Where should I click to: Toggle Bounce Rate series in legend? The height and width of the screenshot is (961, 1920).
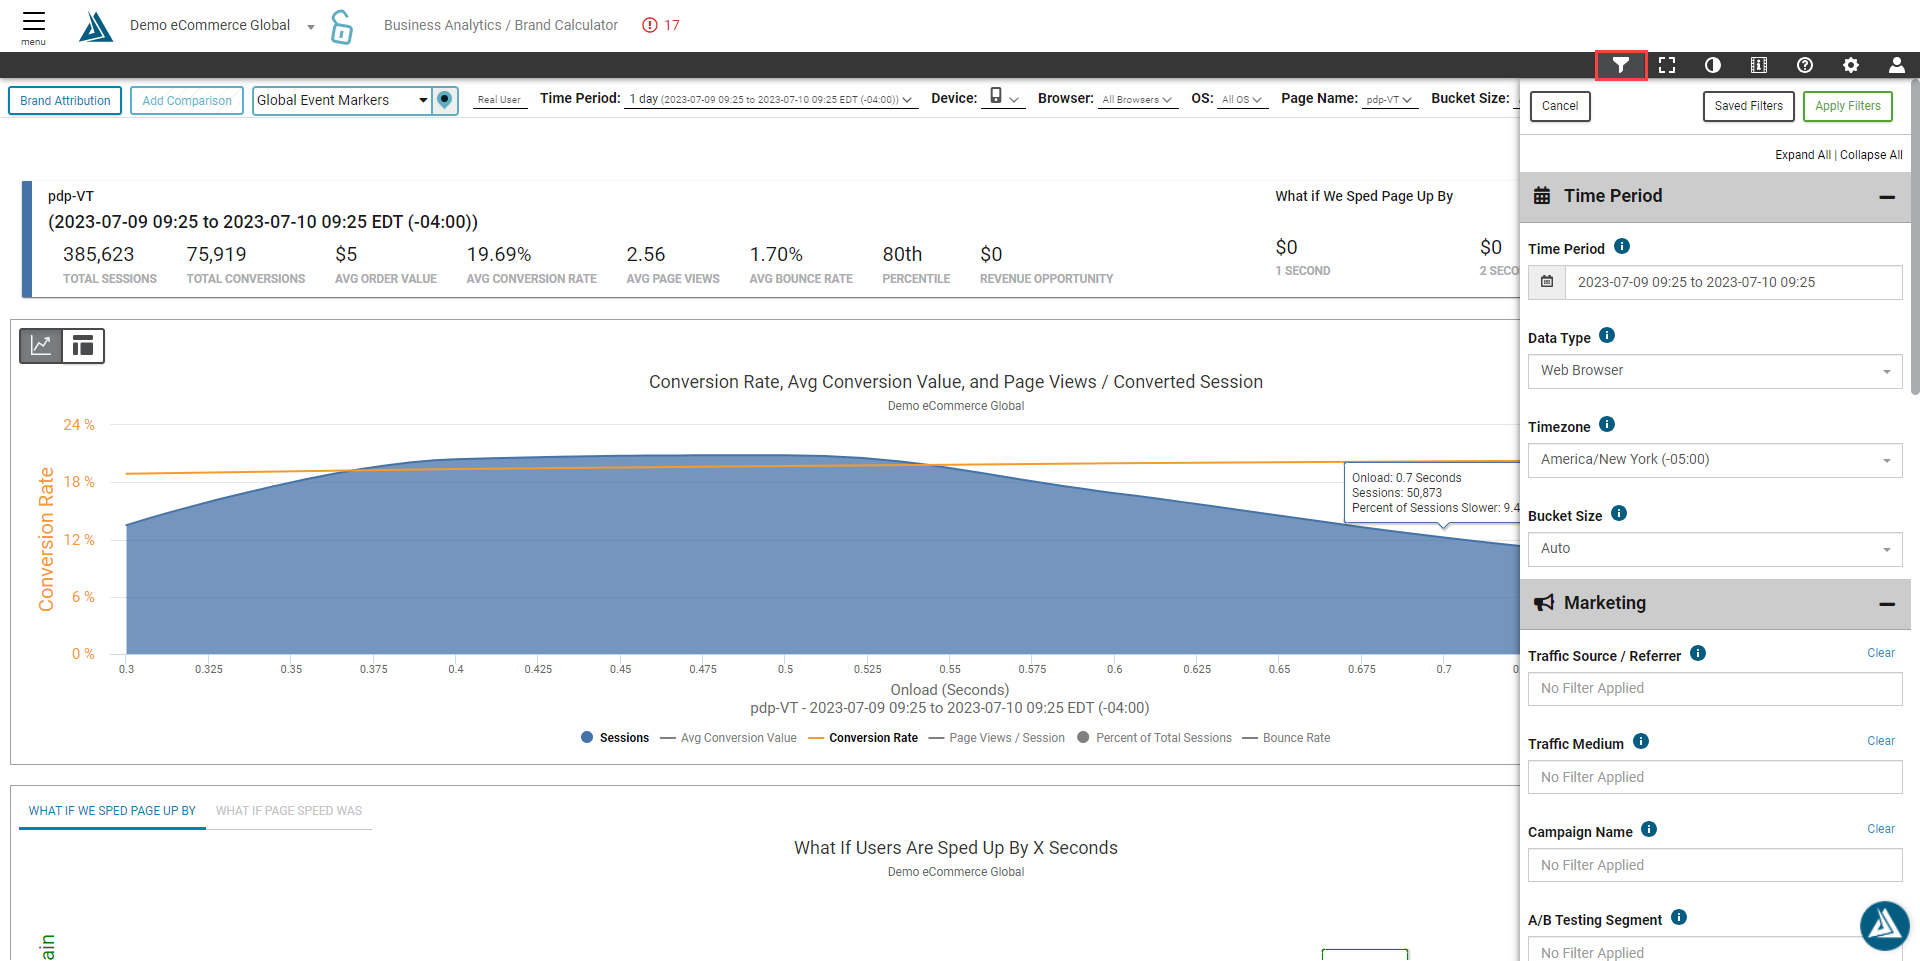coord(1286,738)
